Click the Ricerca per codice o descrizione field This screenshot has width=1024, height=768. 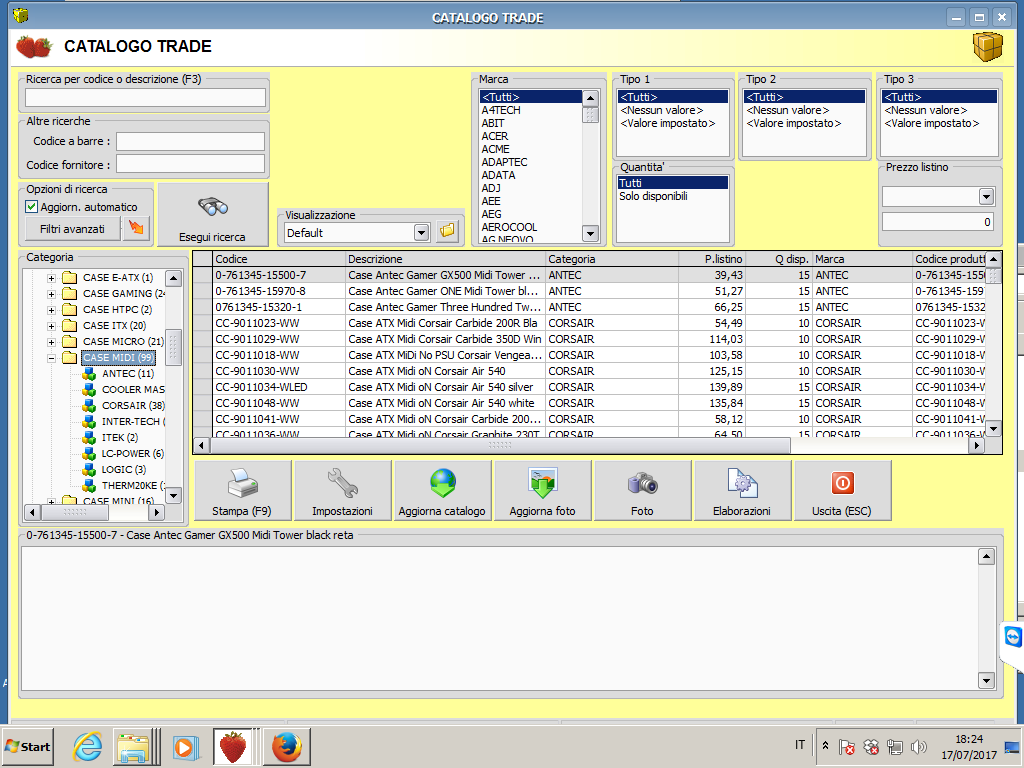[146, 97]
